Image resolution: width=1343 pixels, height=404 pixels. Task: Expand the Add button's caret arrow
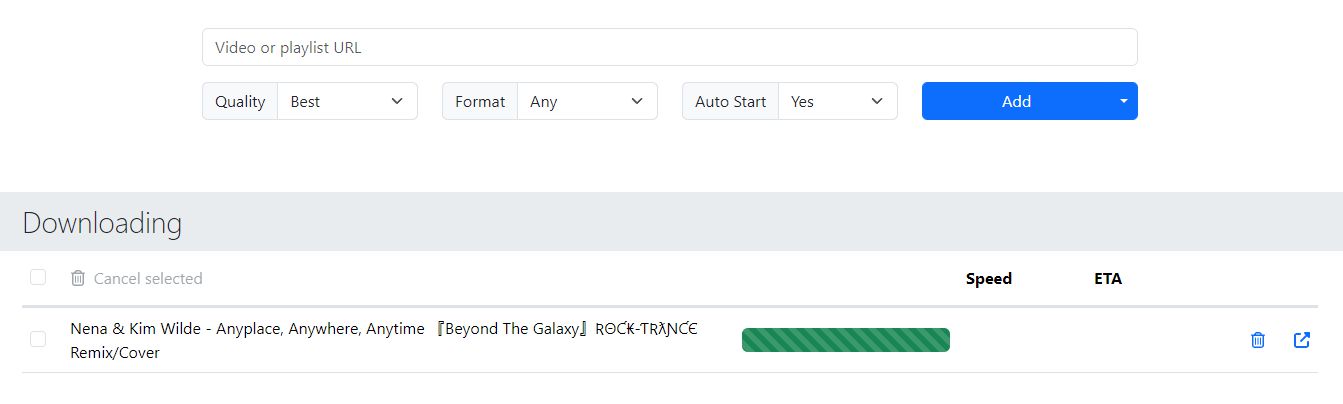point(1123,101)
